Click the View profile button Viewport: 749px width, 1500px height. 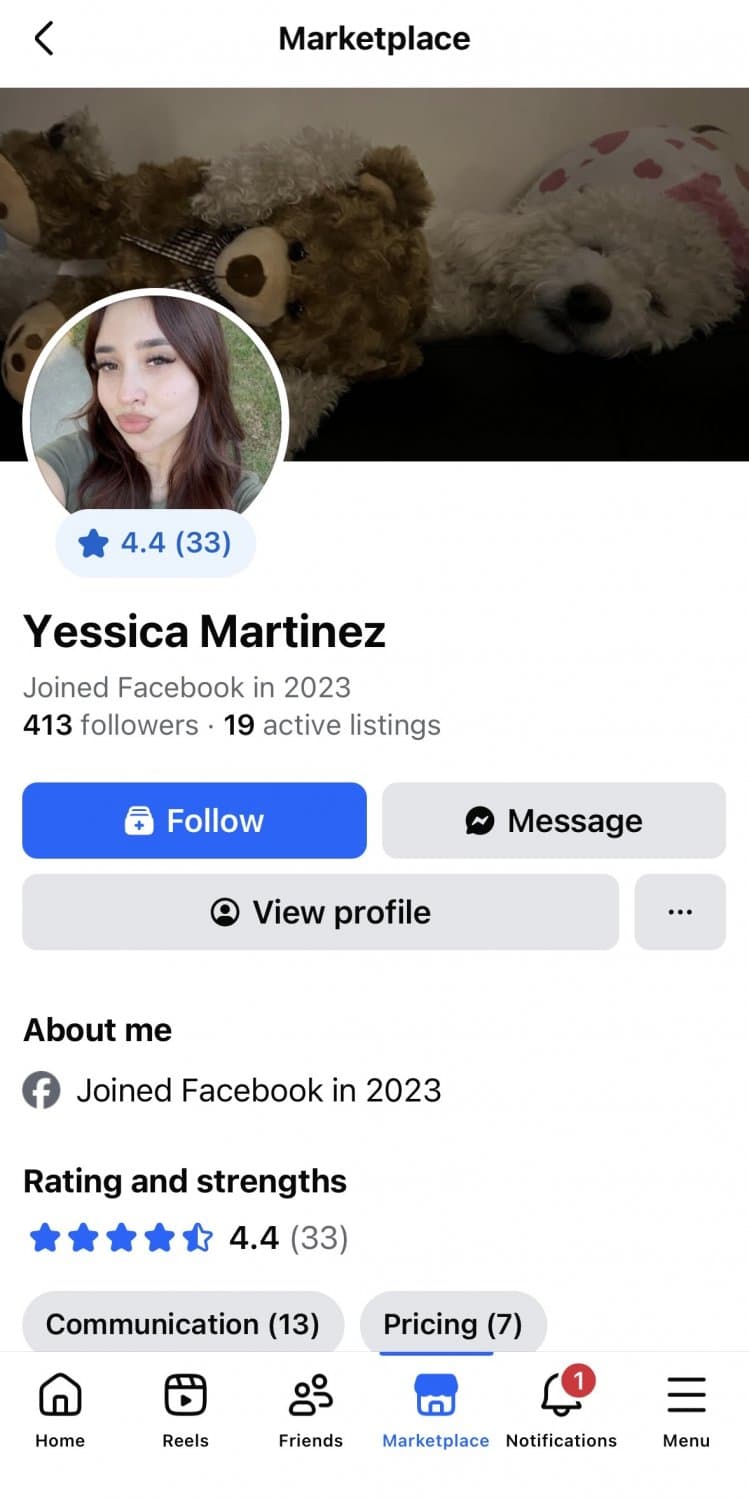point(320,912)
